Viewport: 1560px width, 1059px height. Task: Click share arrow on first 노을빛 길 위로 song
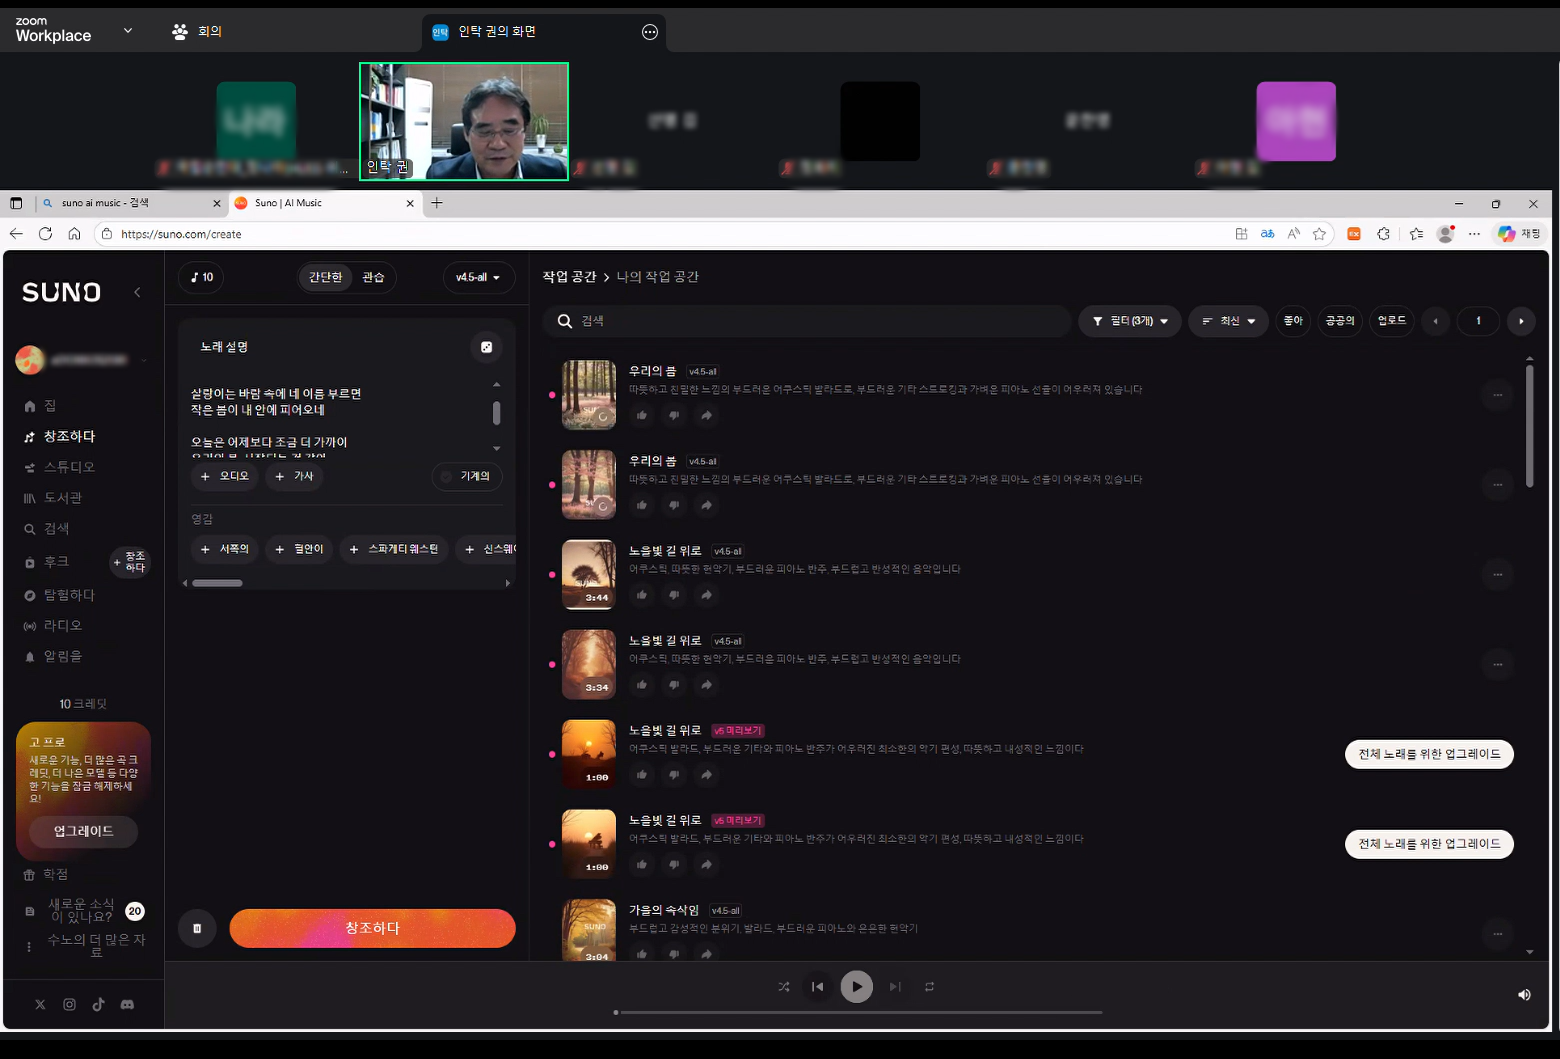click(706, 595)
